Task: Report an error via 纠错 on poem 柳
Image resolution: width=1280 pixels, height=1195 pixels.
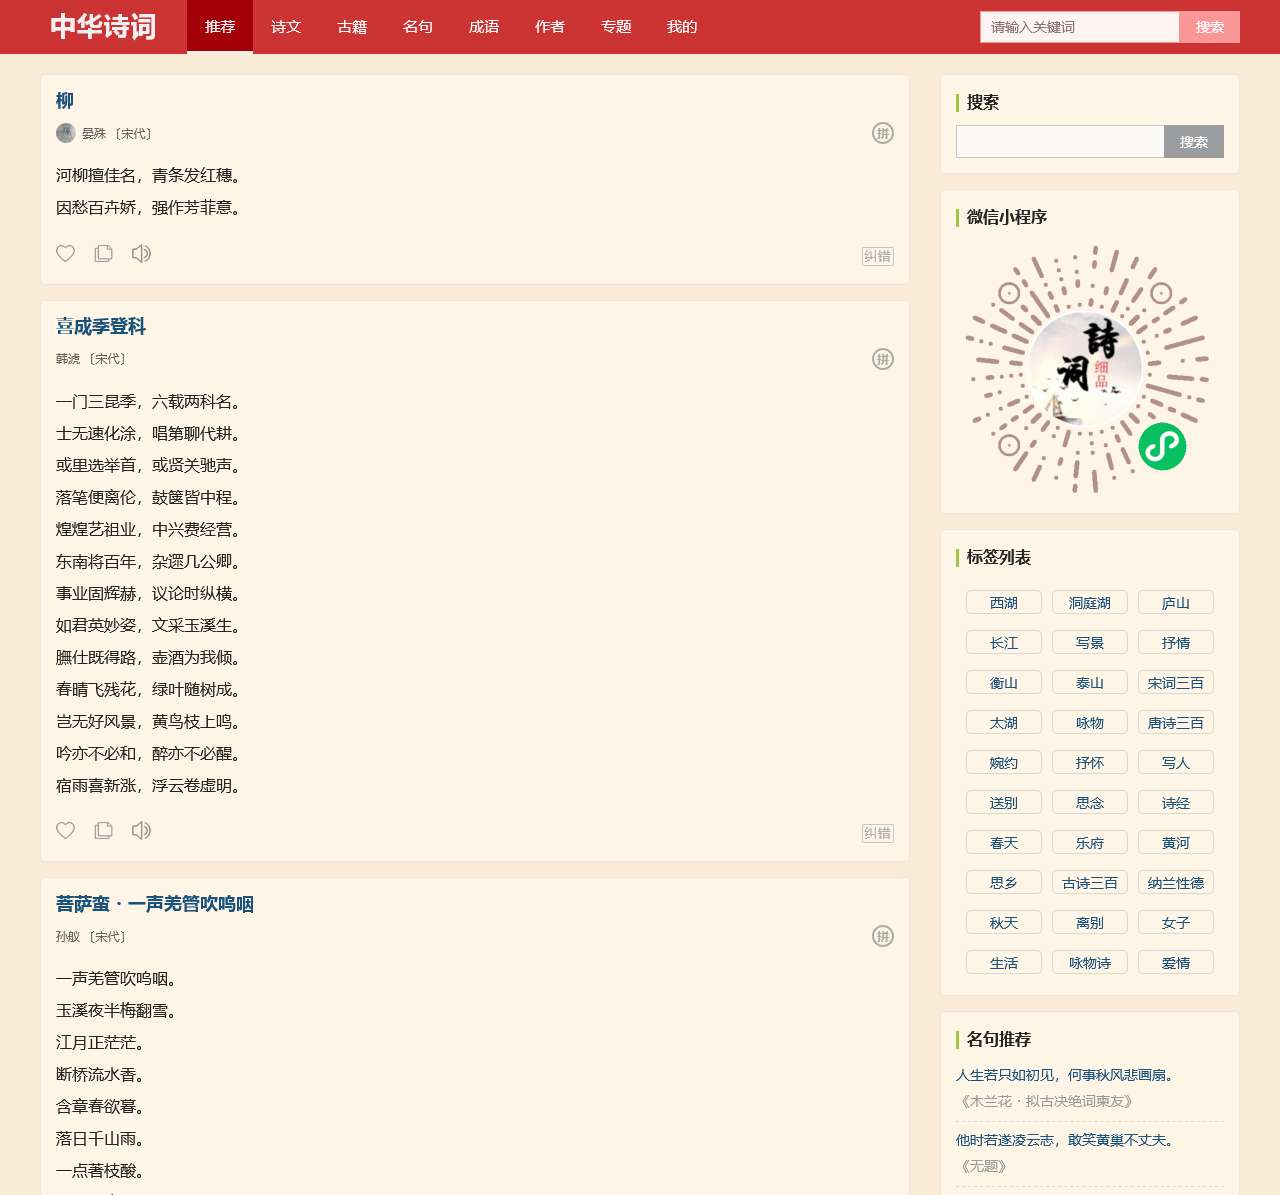Action: 877,256
